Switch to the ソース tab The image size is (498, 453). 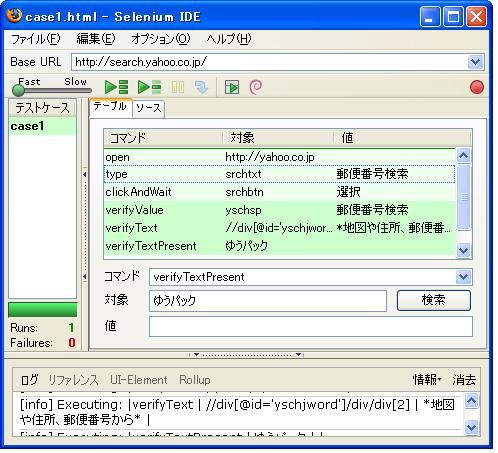[148, 108]
